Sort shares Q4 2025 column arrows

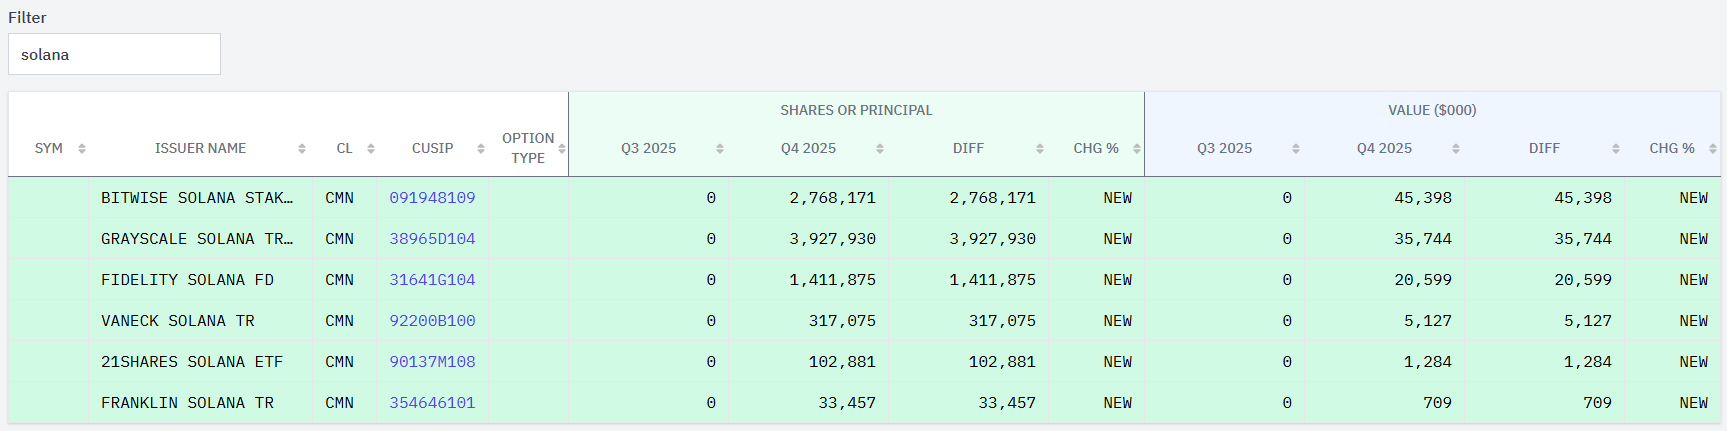[x=880, y=149]
